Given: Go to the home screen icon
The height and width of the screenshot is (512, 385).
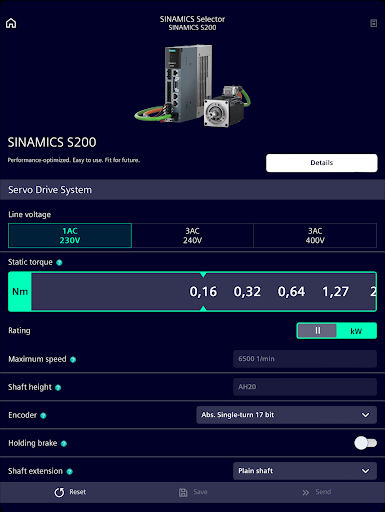Looking at the screenshot, I should pyautogui.click(x=11, y=23).
